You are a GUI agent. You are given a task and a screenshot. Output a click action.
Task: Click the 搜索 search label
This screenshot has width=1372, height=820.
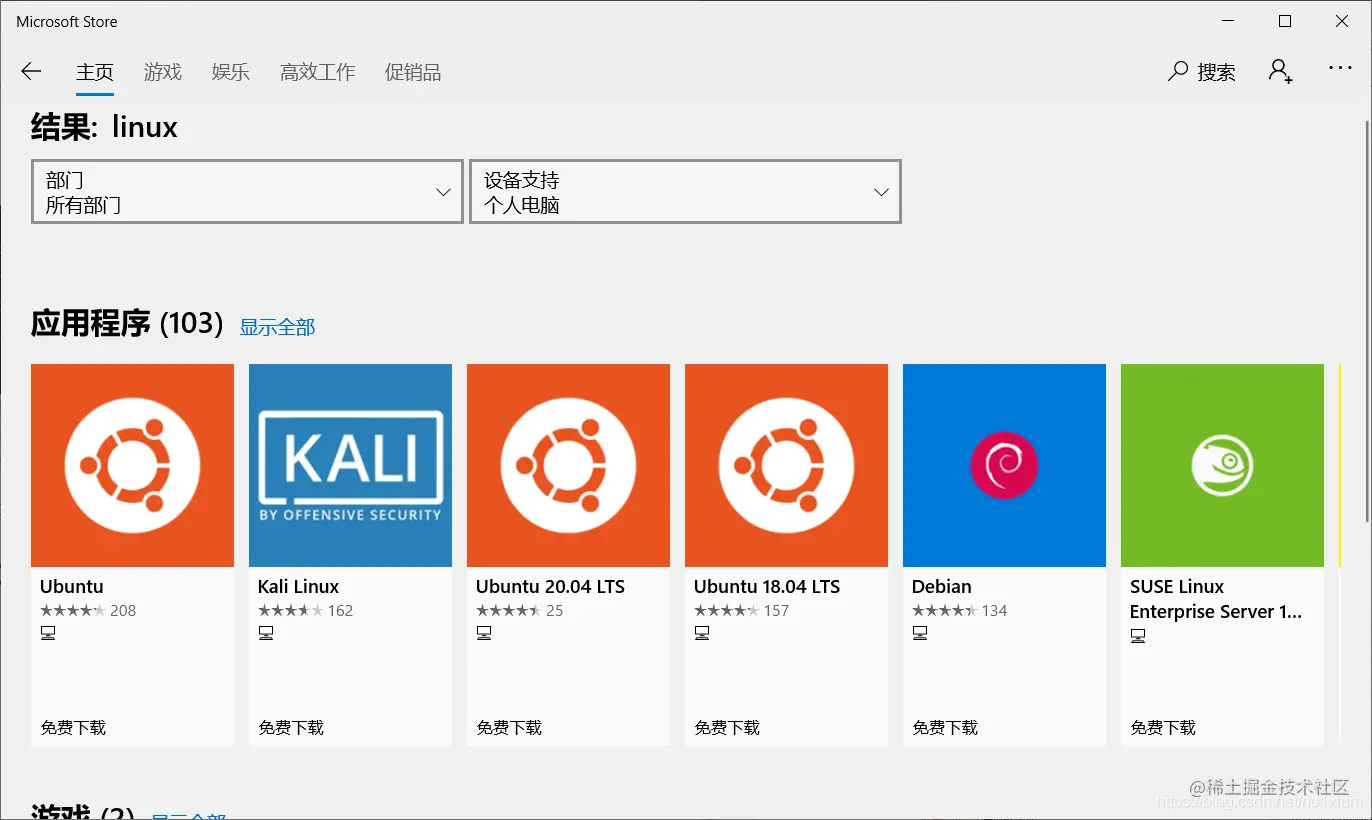(x=1216, y=72)
